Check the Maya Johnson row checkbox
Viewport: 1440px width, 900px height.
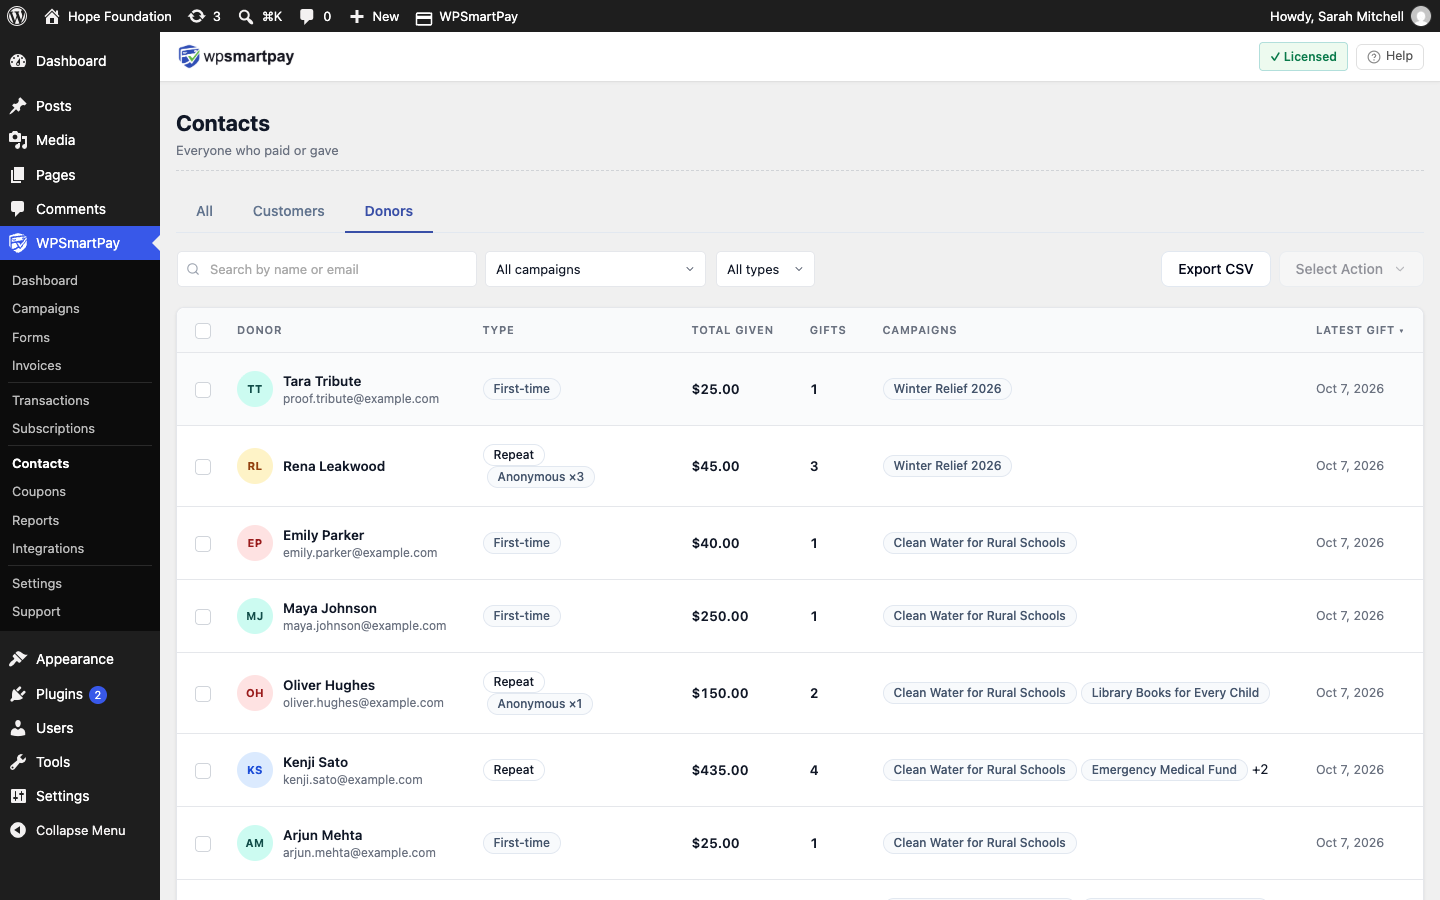pos(203,617)
